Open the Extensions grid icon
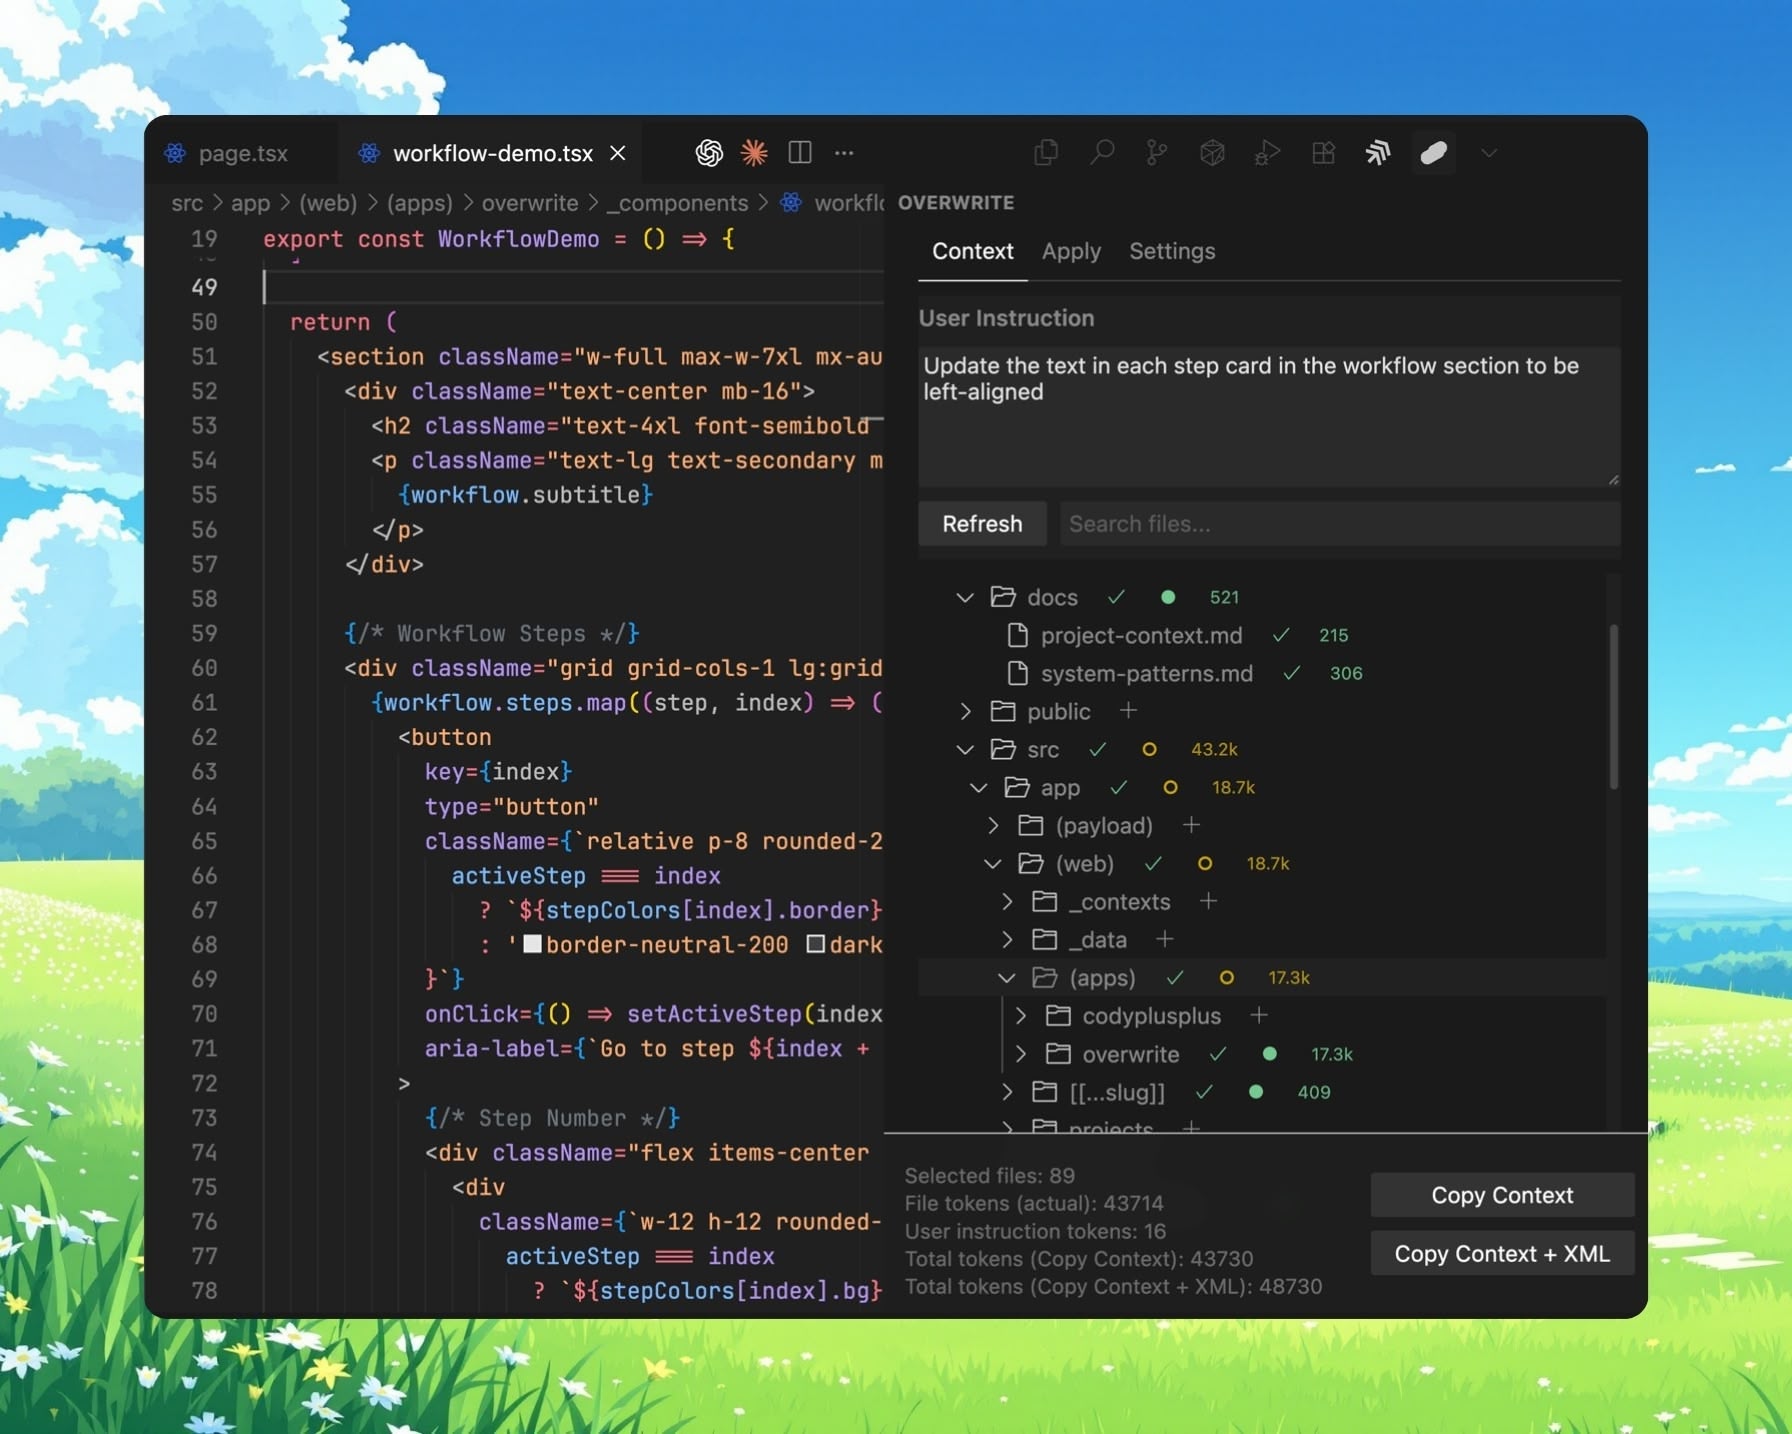Viewport: 1792px width, 1434px height. [x=1322, y=153]
